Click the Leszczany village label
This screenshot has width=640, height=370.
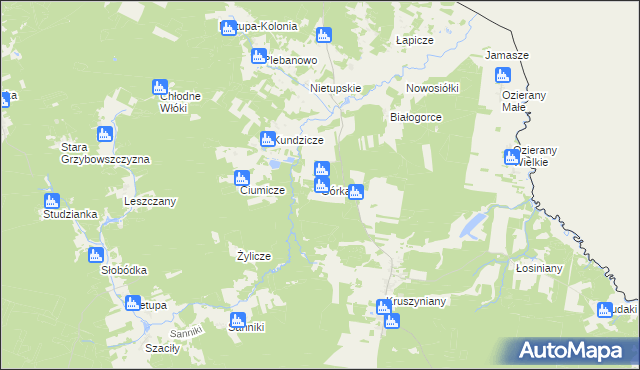[x=150, y=202]
